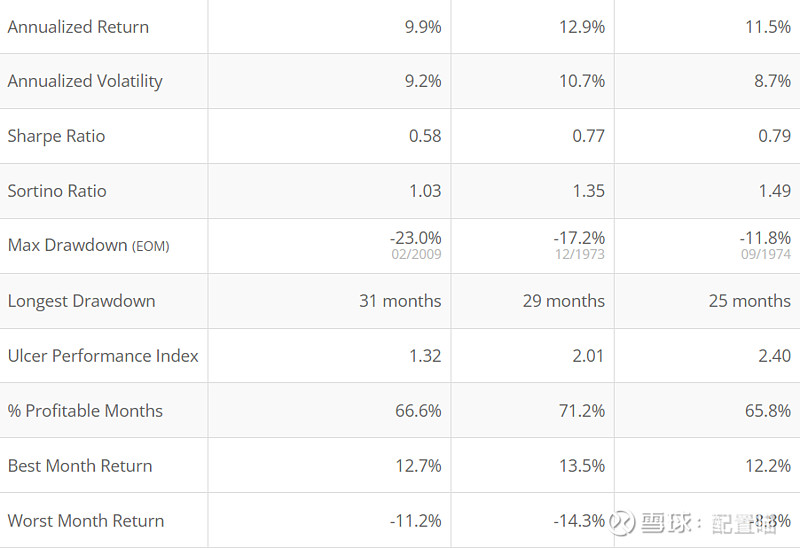Select the 71.2% profitable months value
The image size is (800, 548).
(x=582, y=411)
